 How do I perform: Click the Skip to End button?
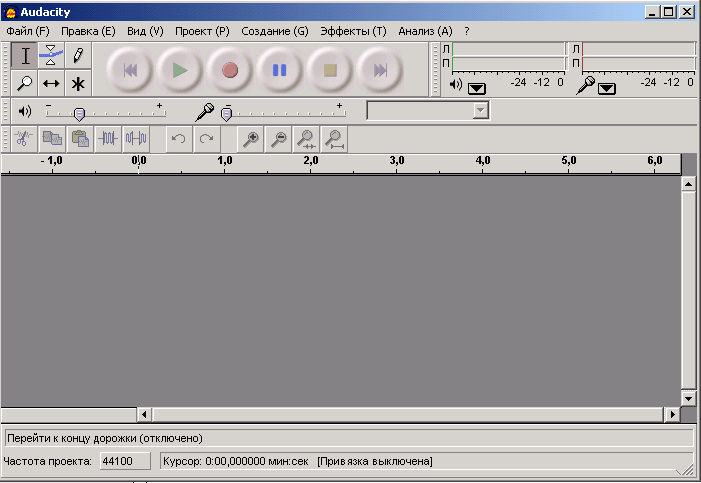click(380, 70)
